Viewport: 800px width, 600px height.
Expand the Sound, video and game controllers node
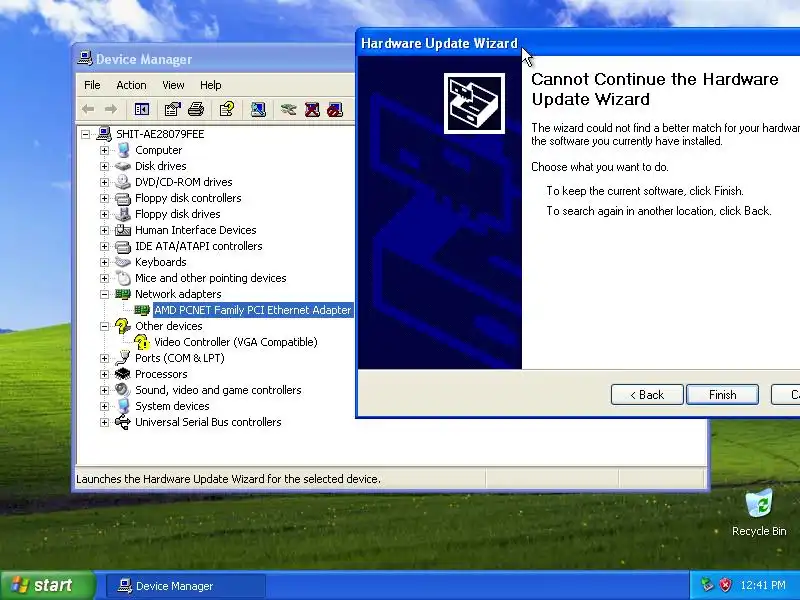click(104, 390)
